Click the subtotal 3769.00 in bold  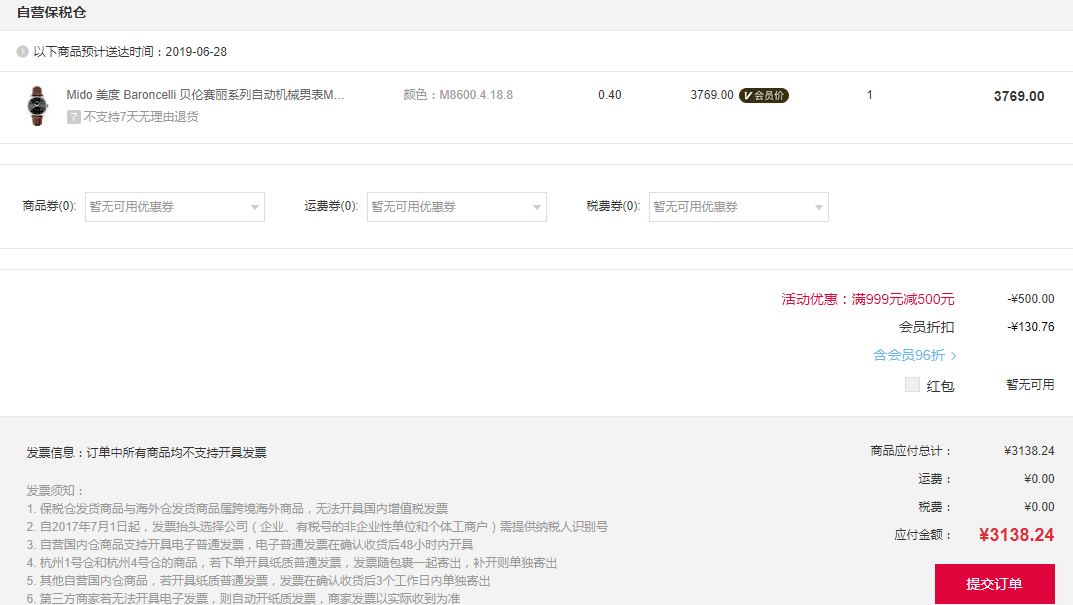[x=1019, y=96]
